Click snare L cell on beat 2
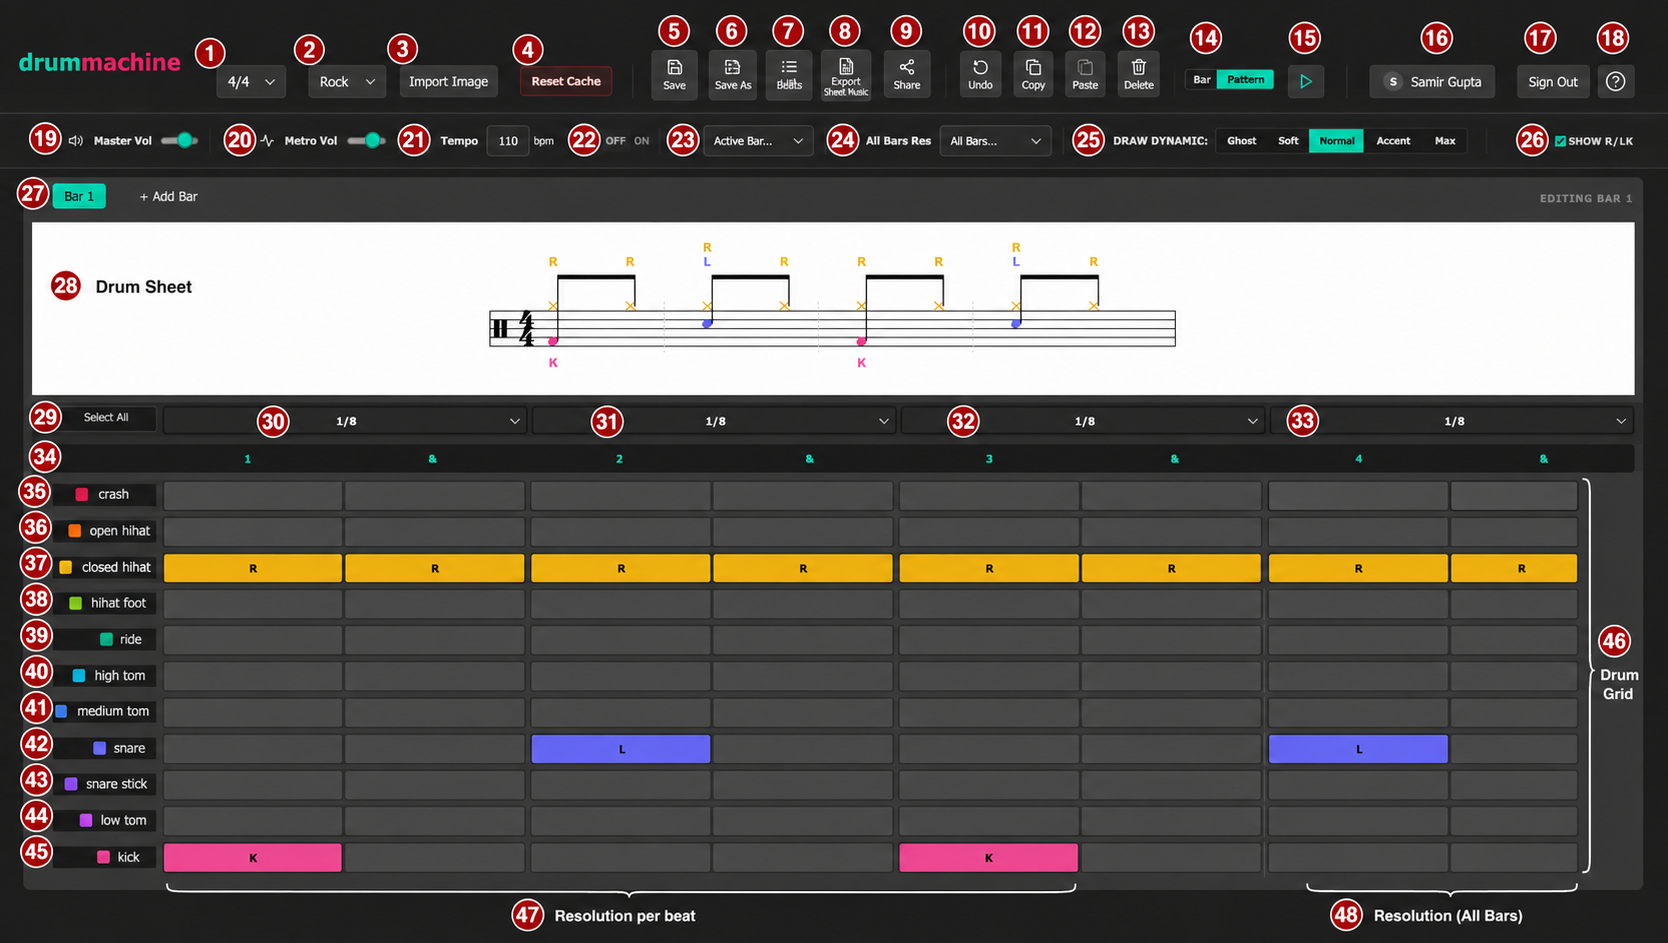The height and width of the screenshot is (943, 1668). coord(621,749)
